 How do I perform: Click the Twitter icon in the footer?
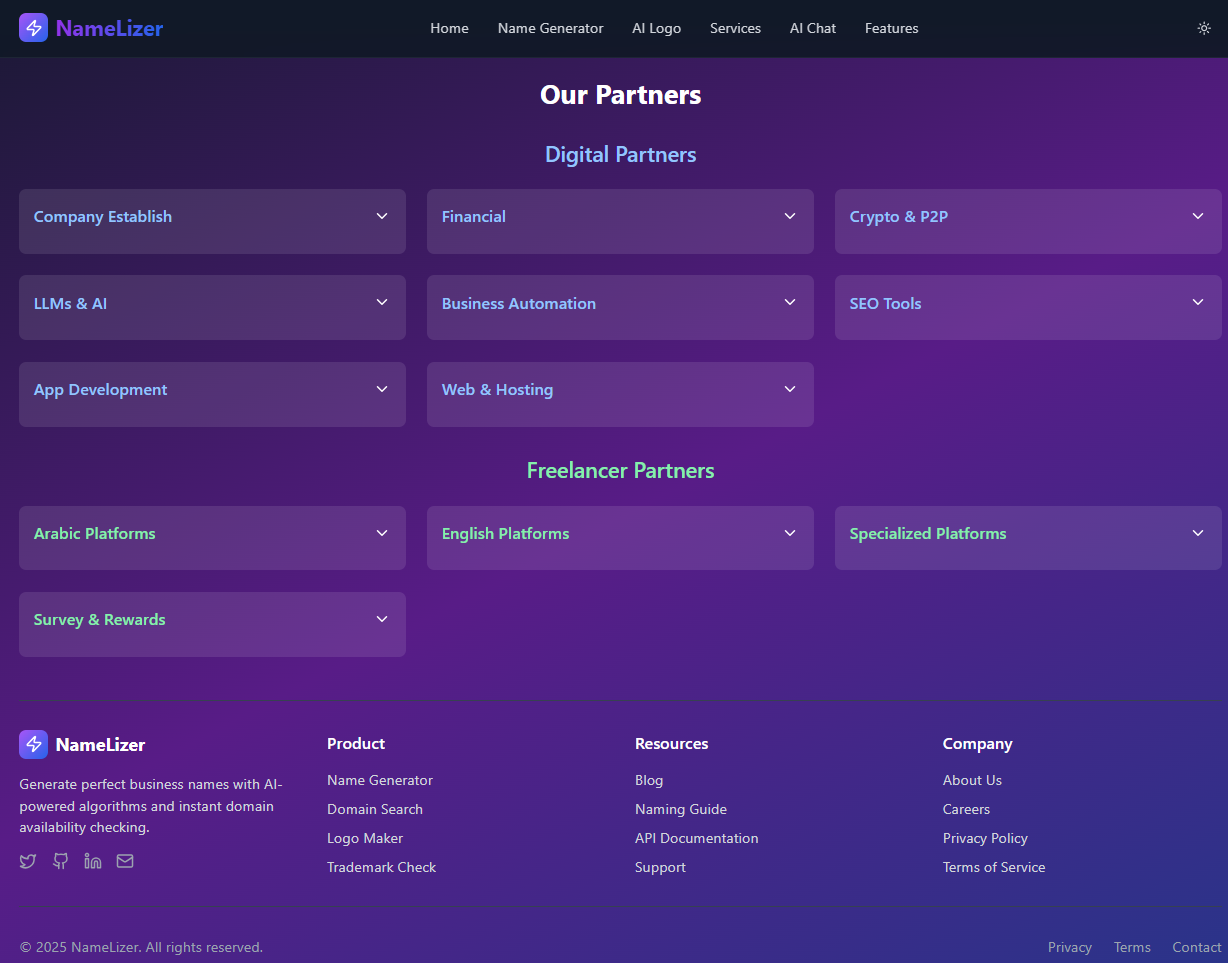(27, 861)
